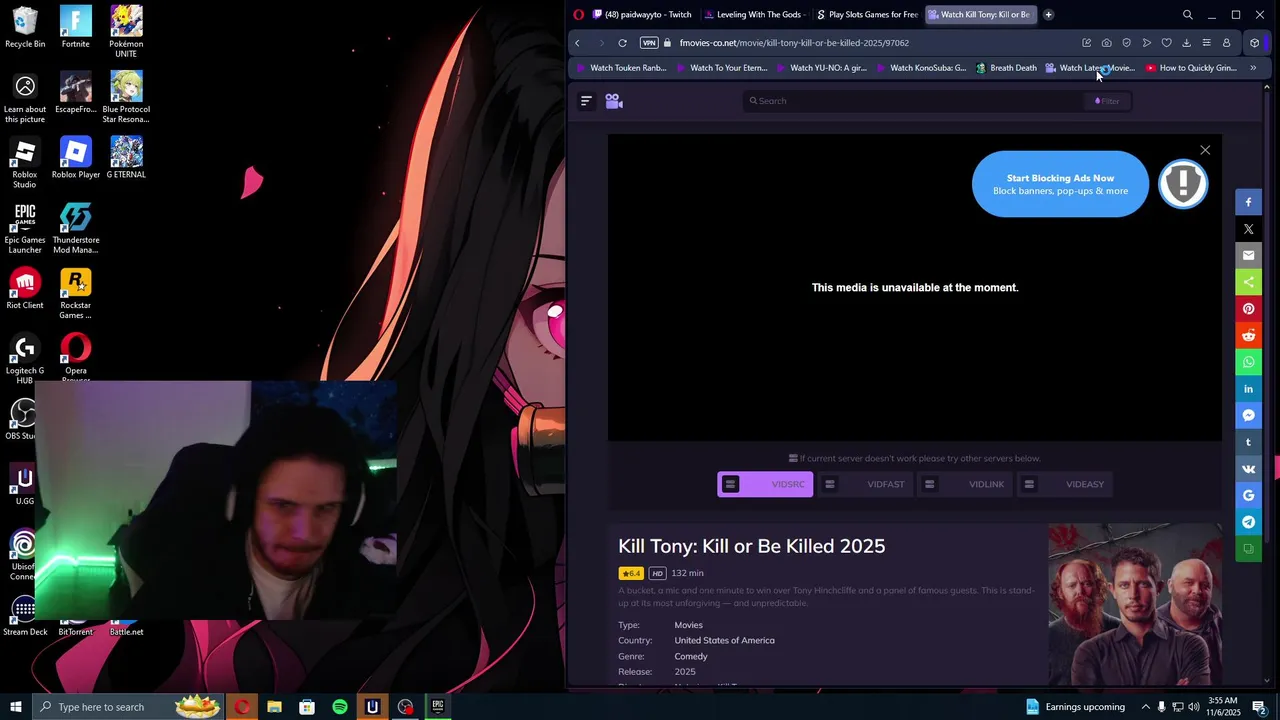The image size is (1280, 720).
Task: Share the page on Reddit
Action: tap(1248, 335)
